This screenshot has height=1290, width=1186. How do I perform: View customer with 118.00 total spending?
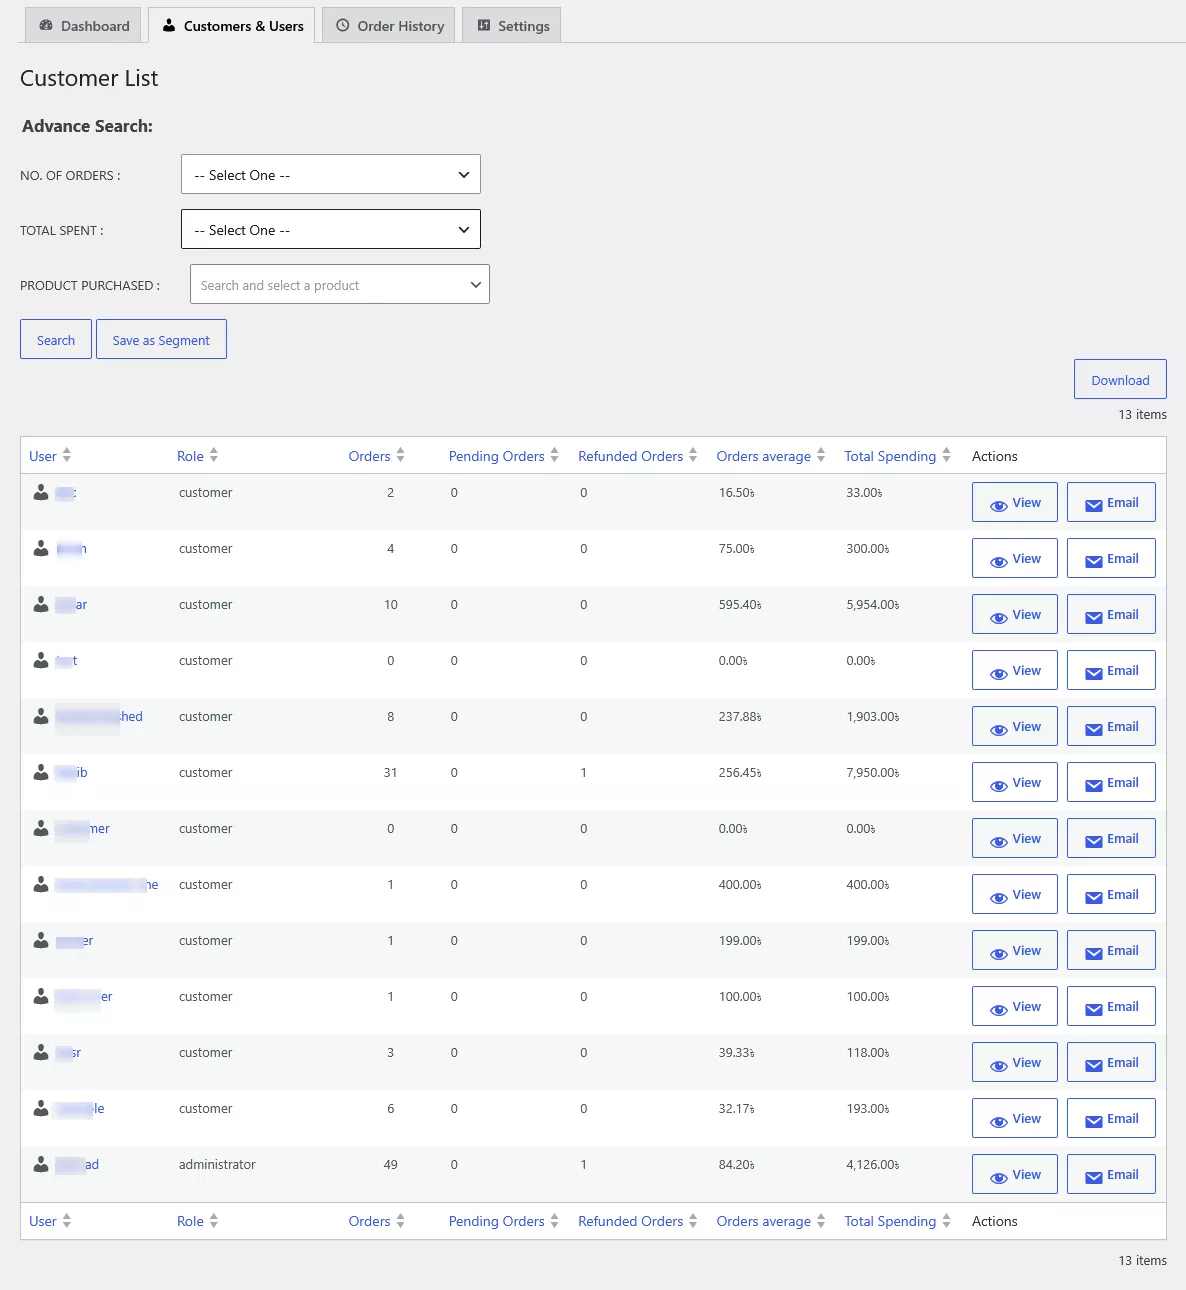[1014, 1062]
